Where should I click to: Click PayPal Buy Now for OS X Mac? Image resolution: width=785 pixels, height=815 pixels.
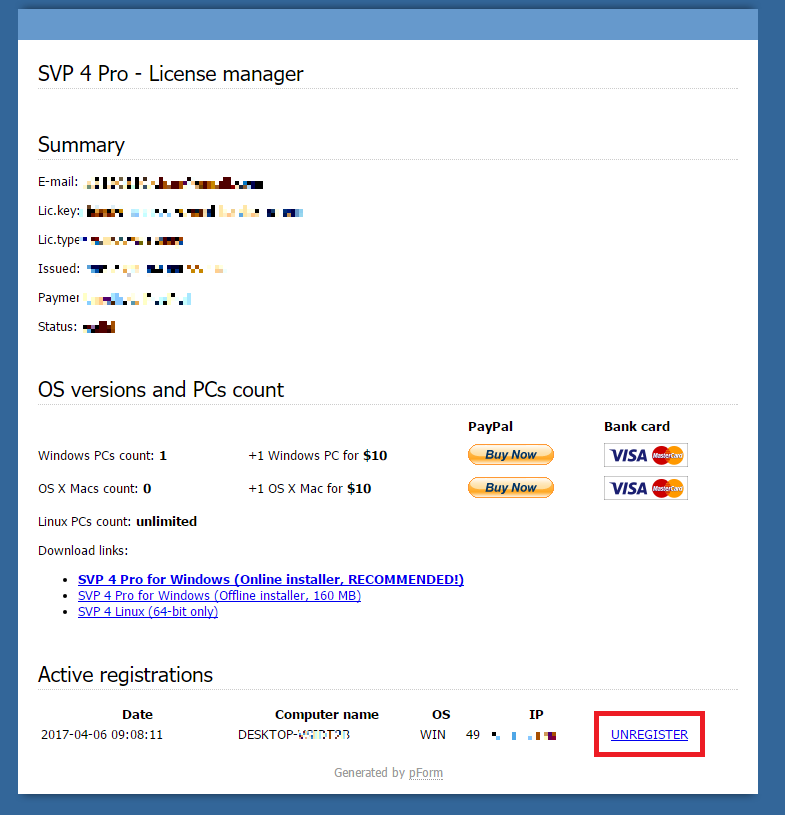tap(511, 488)
